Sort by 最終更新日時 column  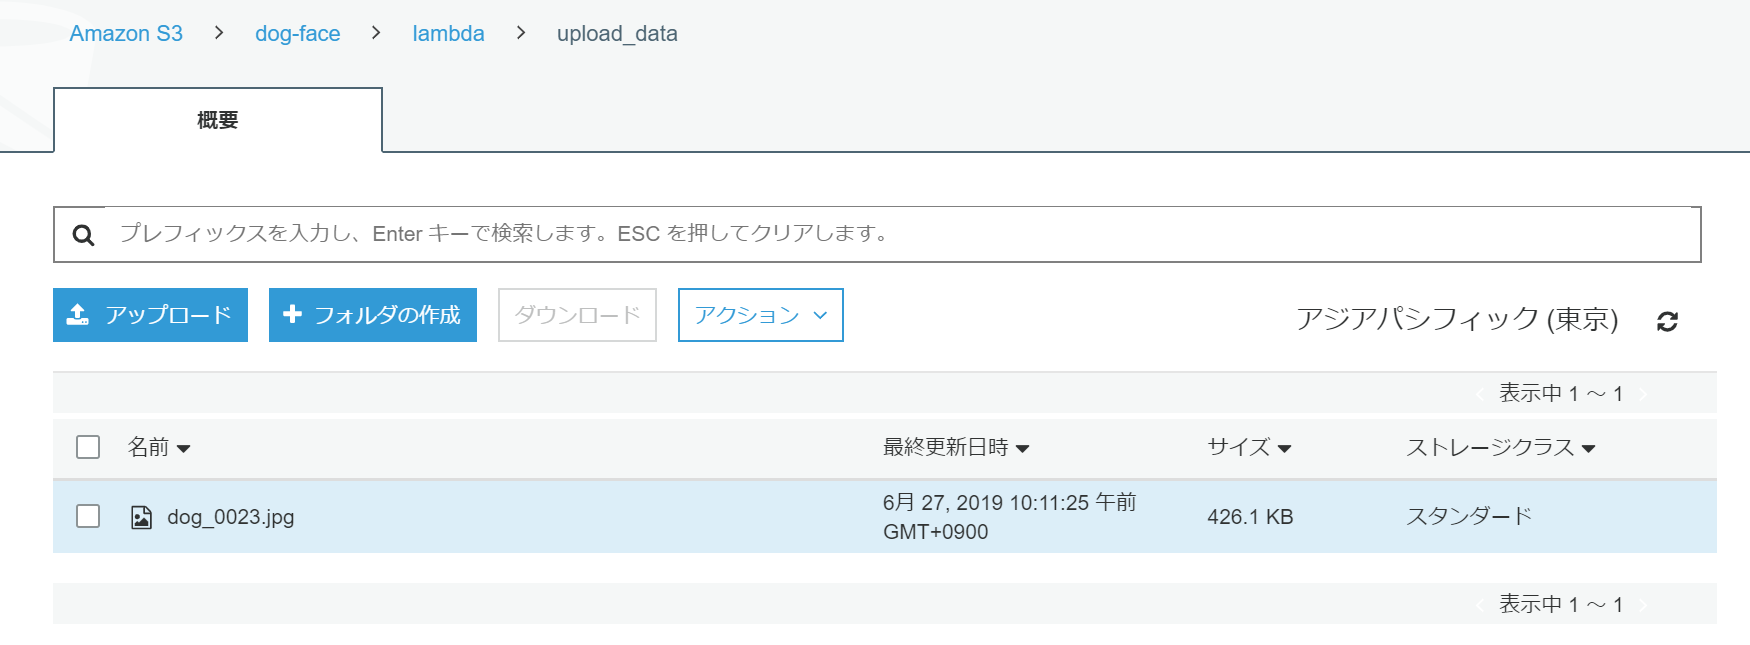[x=955, y=447]
